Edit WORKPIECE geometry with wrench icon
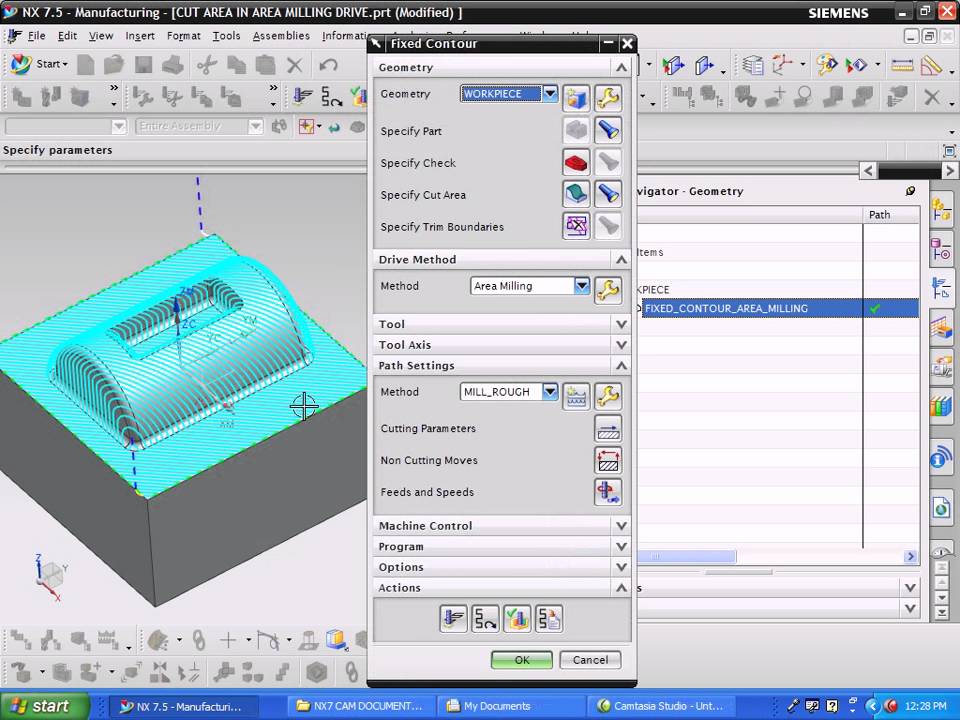960x720 pixels. coord(608,98)
